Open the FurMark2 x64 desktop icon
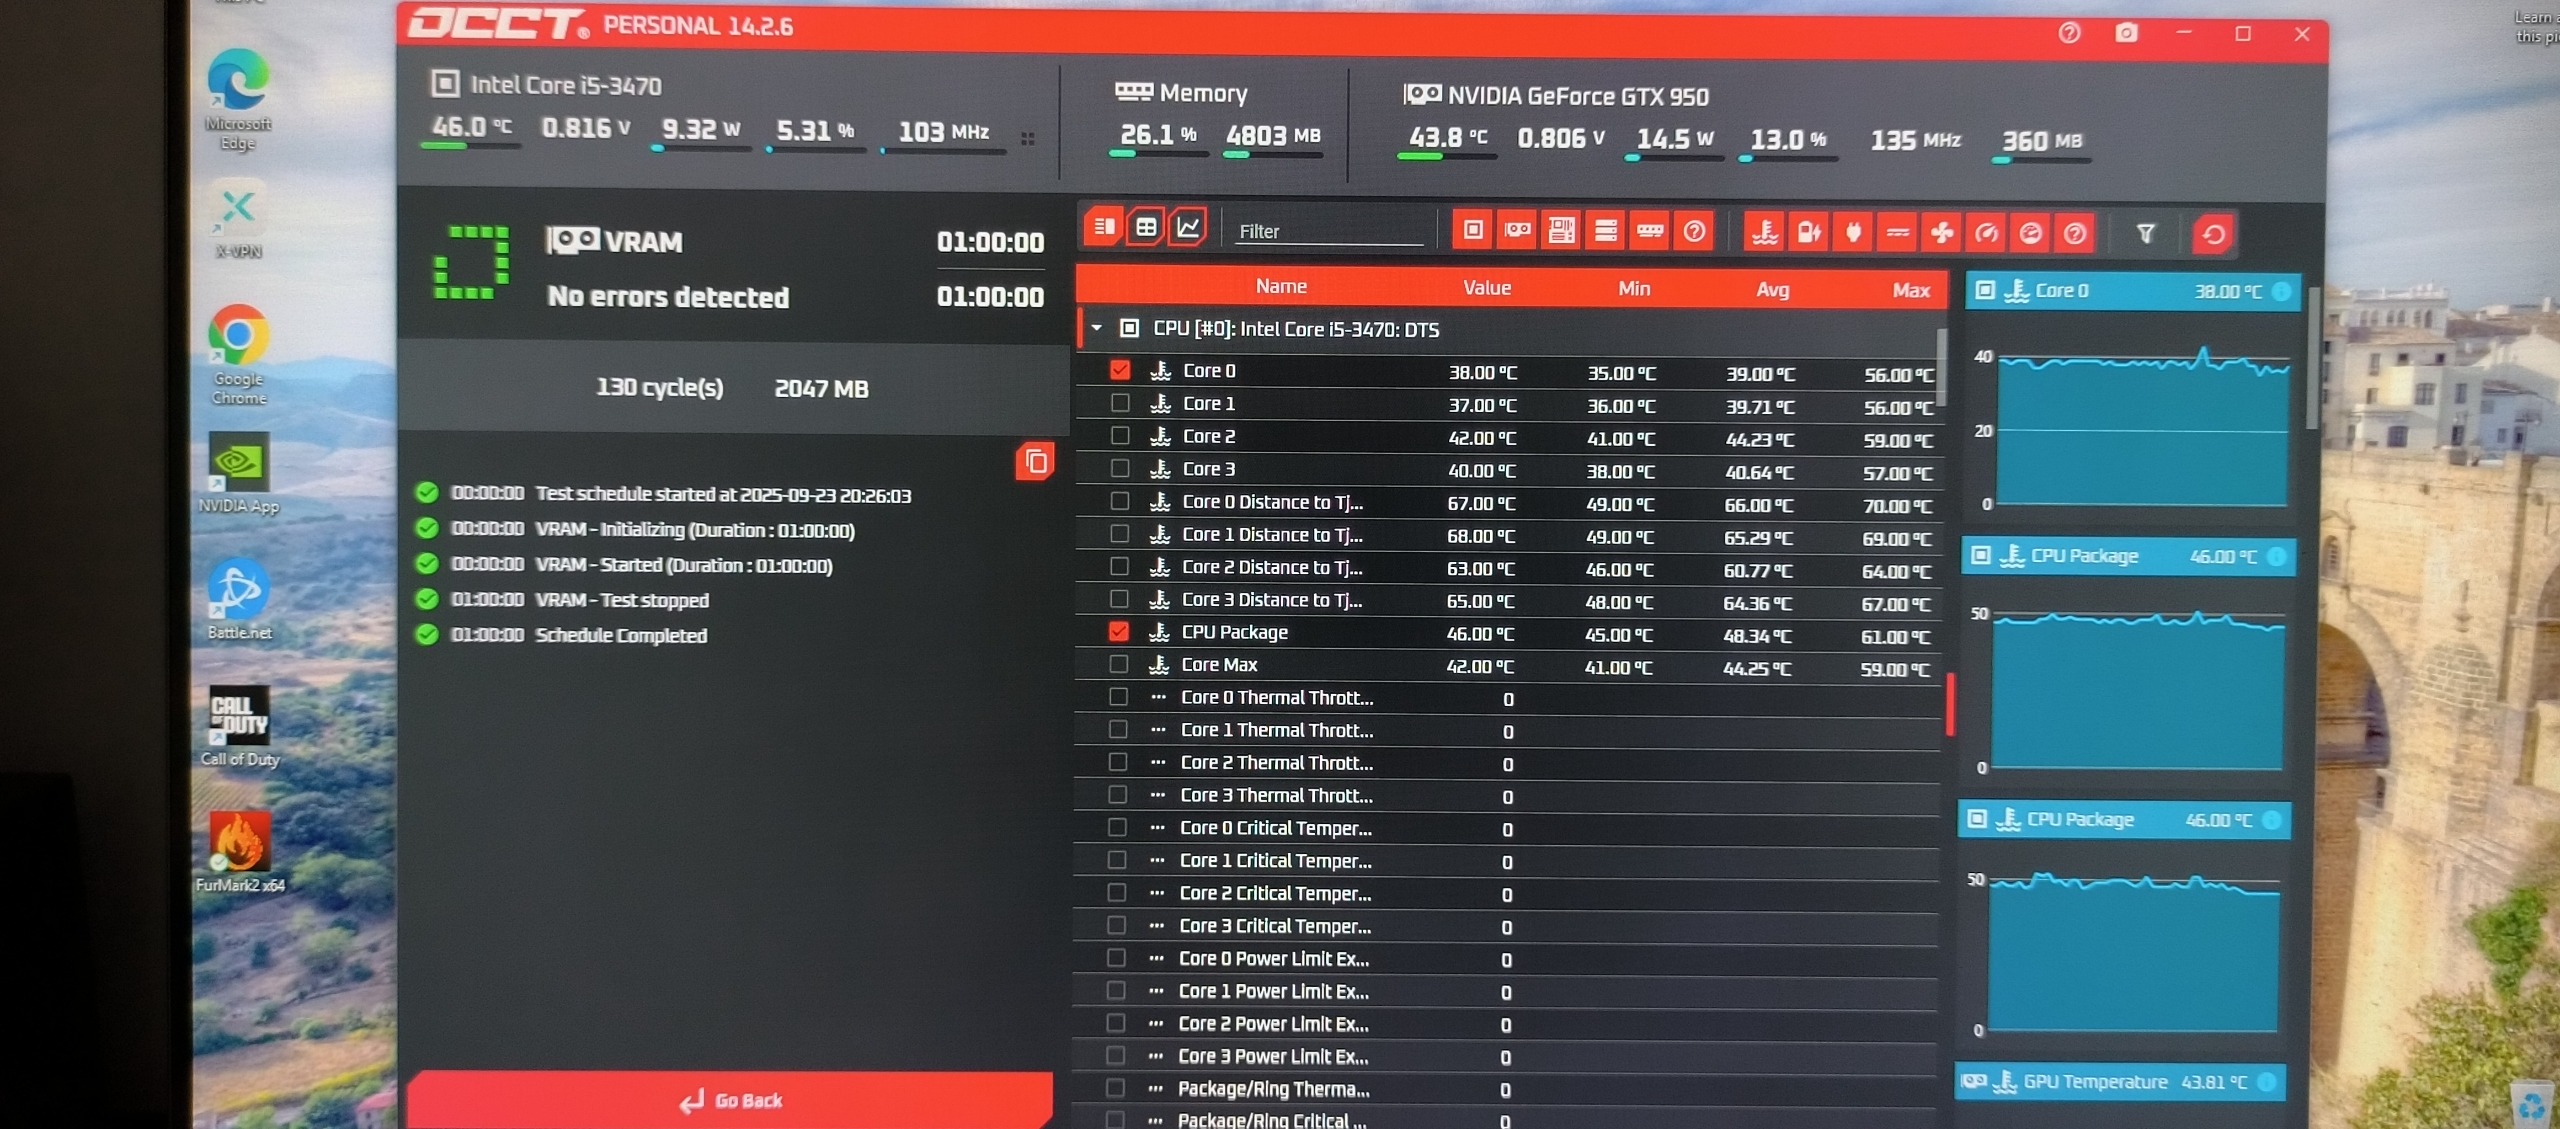The height and width of the screenshot is (1129, 2560). (x=240, y=850)
